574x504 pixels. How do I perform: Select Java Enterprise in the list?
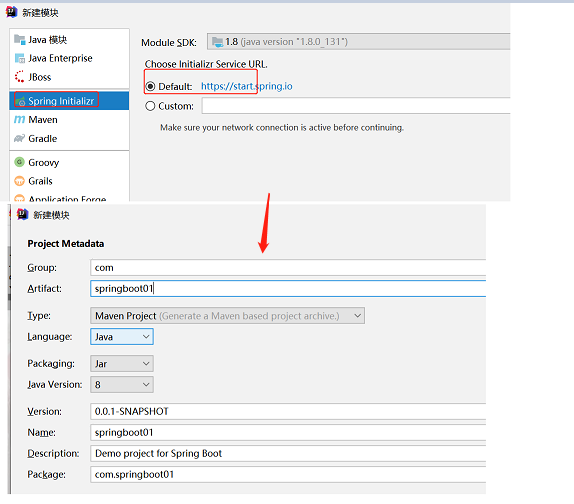[69, 58]
